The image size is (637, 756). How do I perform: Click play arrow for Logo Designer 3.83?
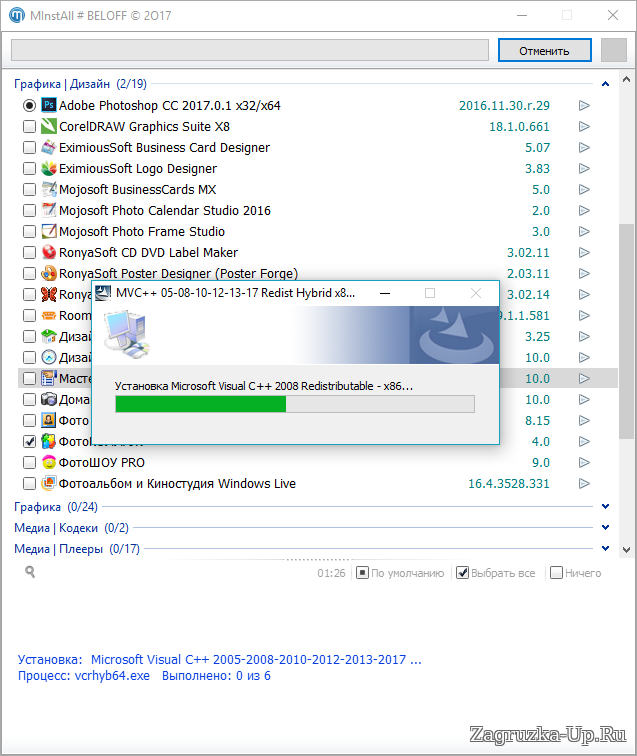pyautogui.click(x=584, y=168)
